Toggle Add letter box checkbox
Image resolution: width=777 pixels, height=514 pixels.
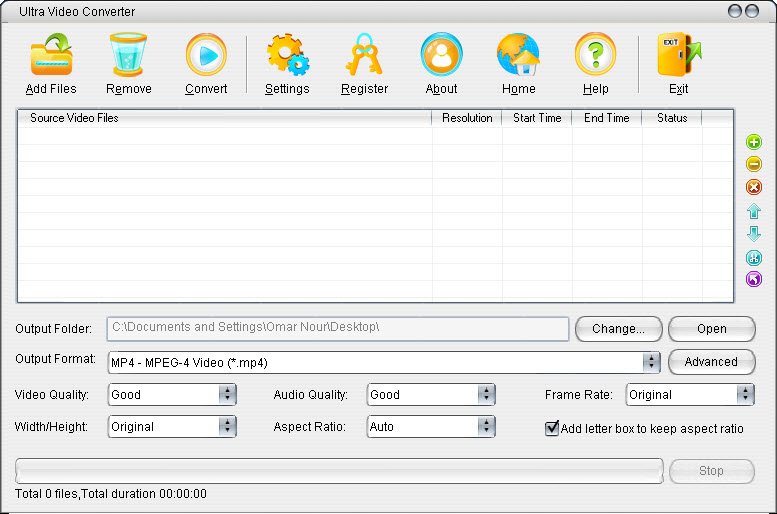pyautogui.click(x=552, y=428)
